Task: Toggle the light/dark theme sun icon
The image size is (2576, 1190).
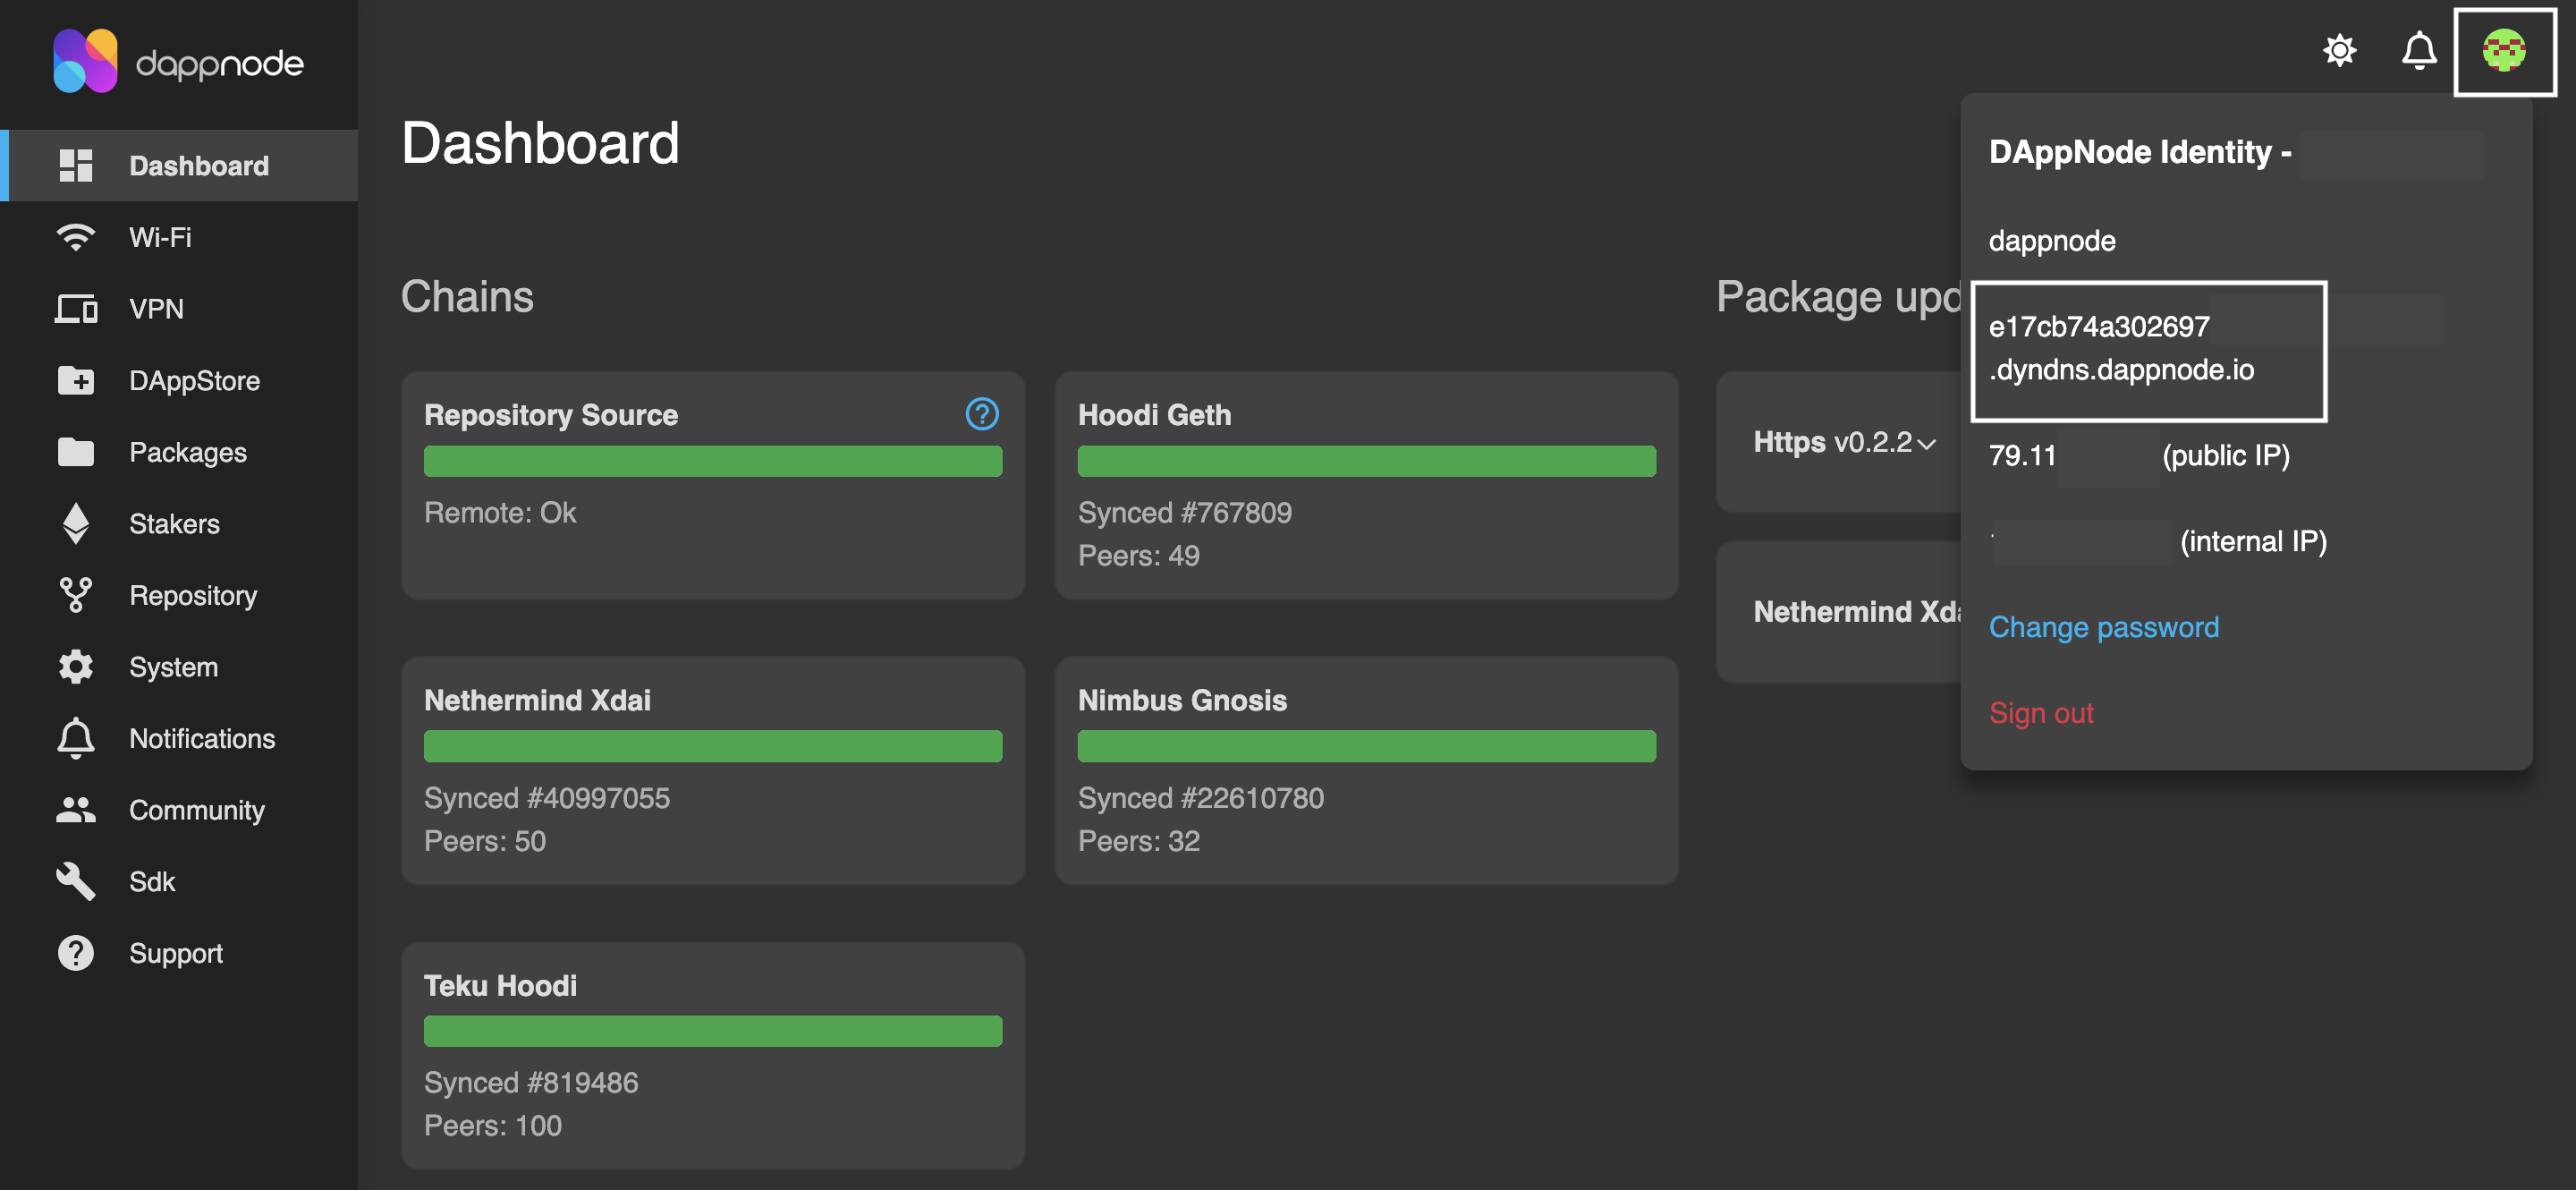Action: pos(2339,50)
